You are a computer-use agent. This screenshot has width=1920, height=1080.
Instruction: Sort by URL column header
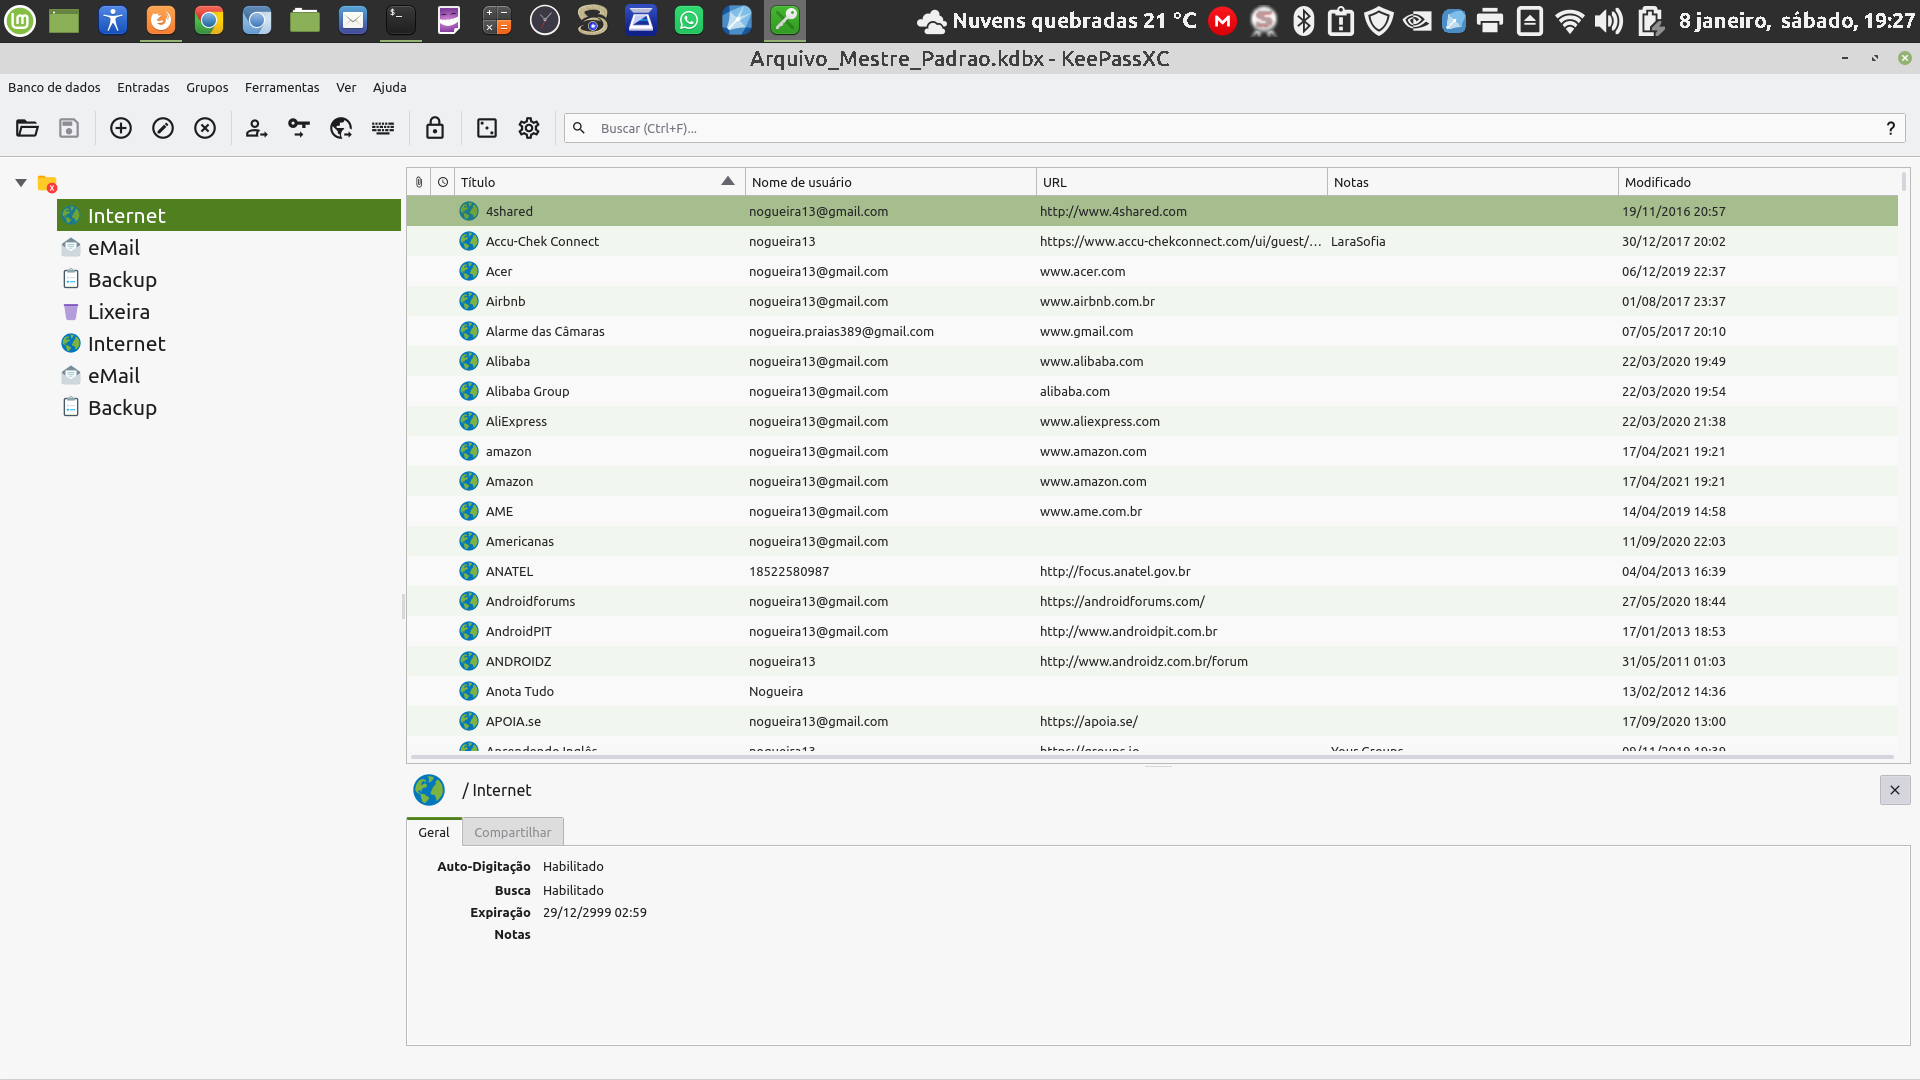[x=1182, y=182]
